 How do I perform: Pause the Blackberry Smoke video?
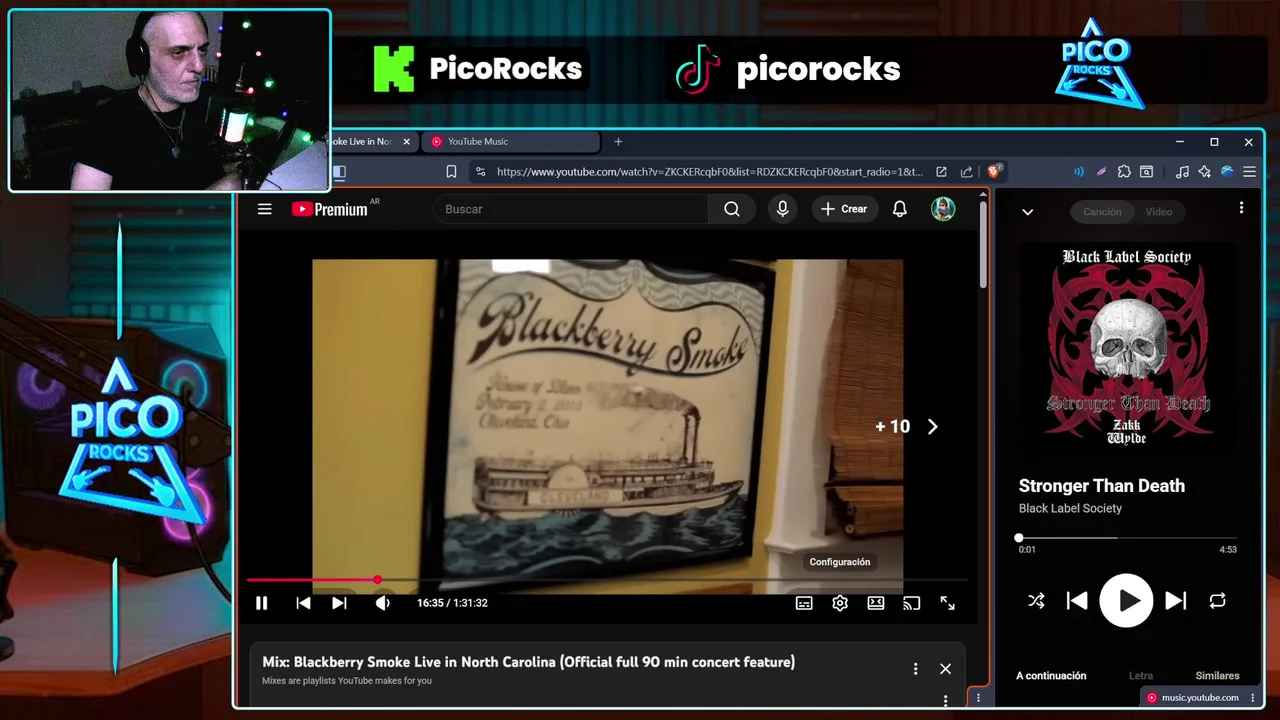[x=261, y=603]
